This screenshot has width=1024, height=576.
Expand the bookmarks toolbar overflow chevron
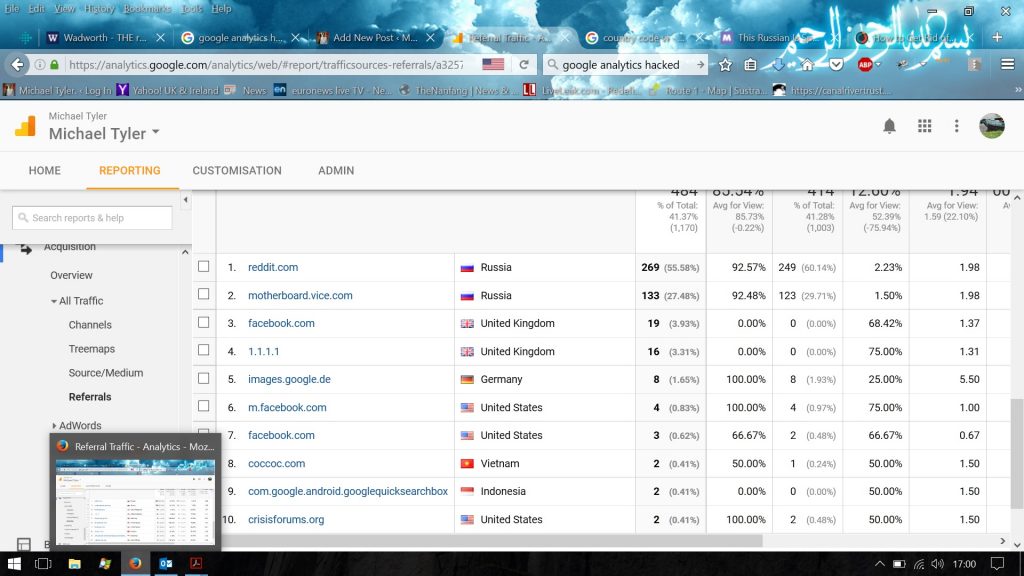[x=1017, y=90]
